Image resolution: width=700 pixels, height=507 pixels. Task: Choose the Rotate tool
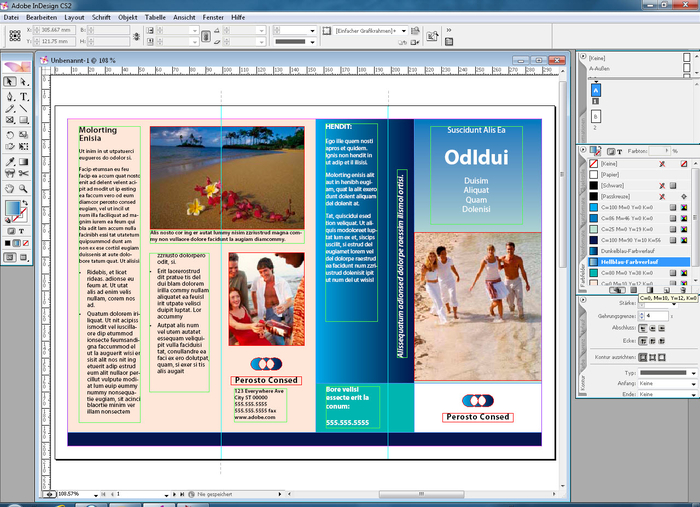click(9, 135)
